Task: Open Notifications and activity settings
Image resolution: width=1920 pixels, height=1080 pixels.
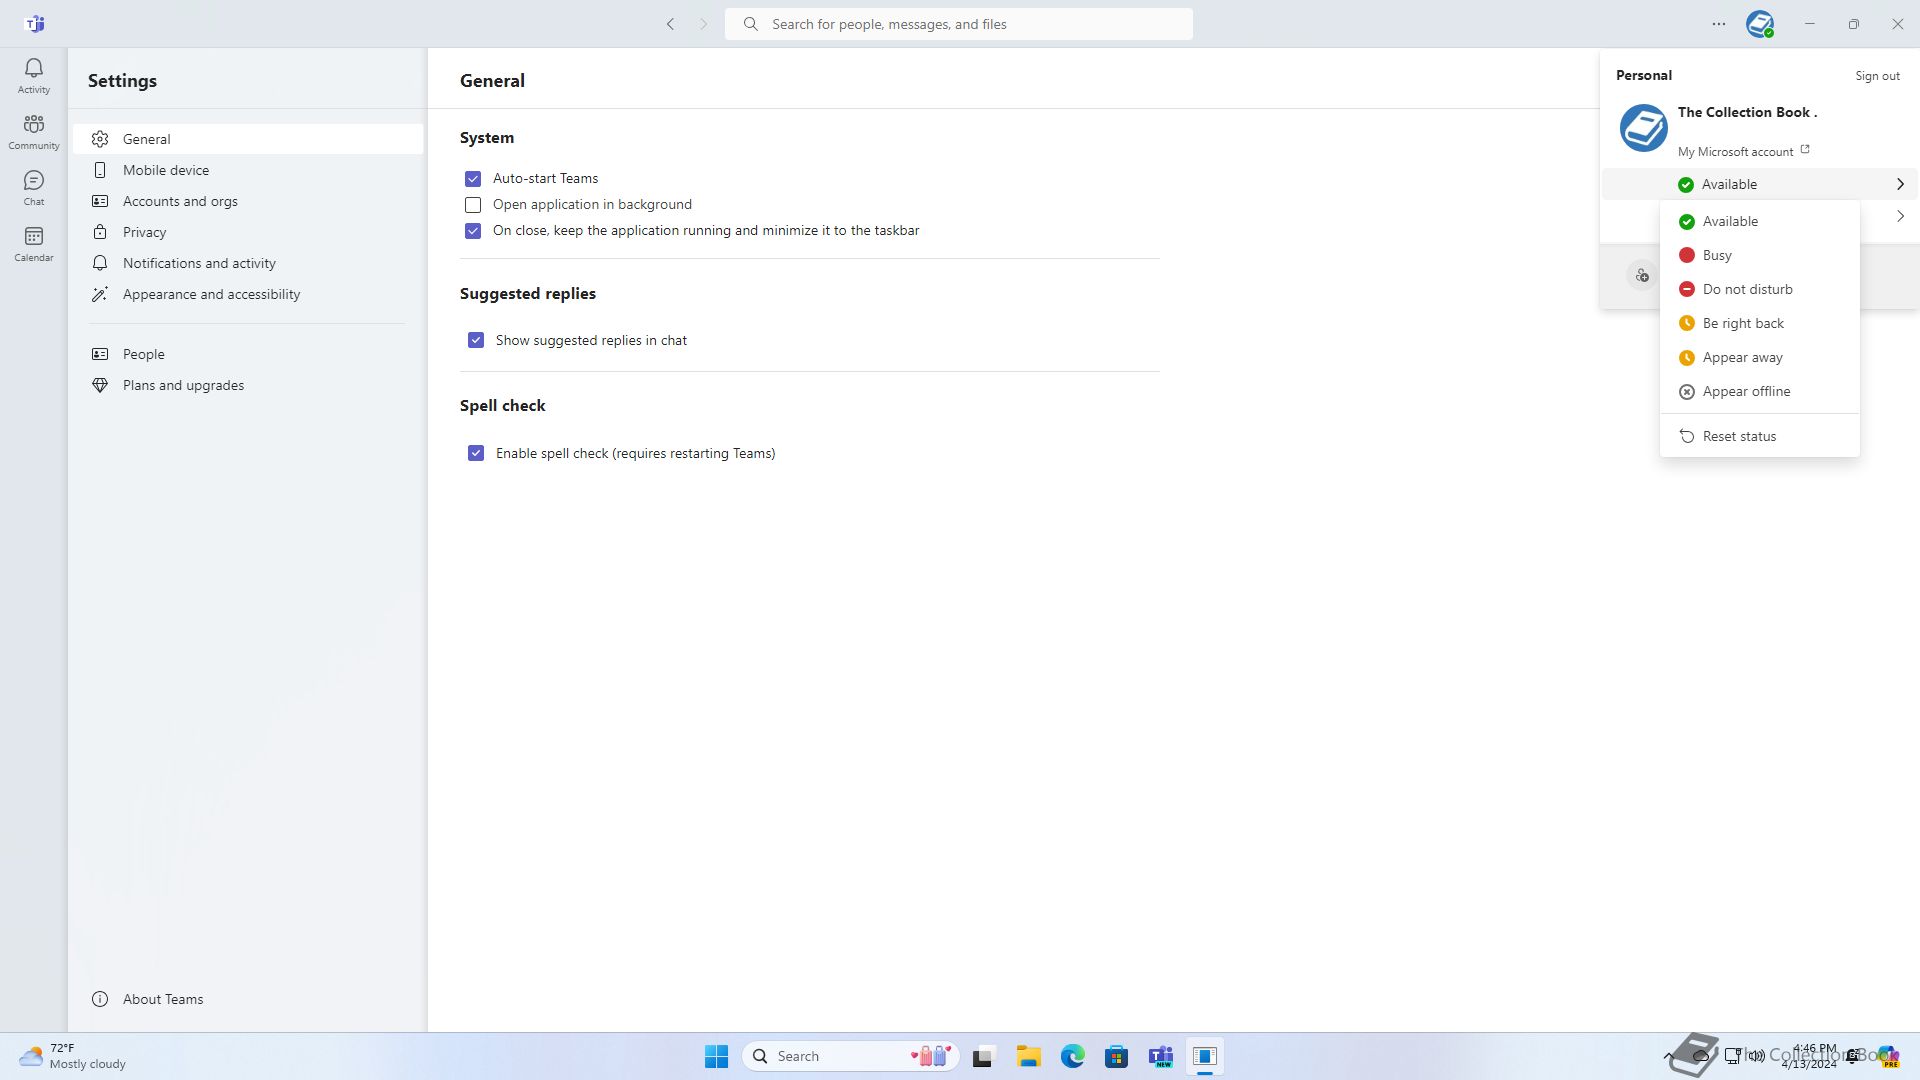Action: [199, 263]
